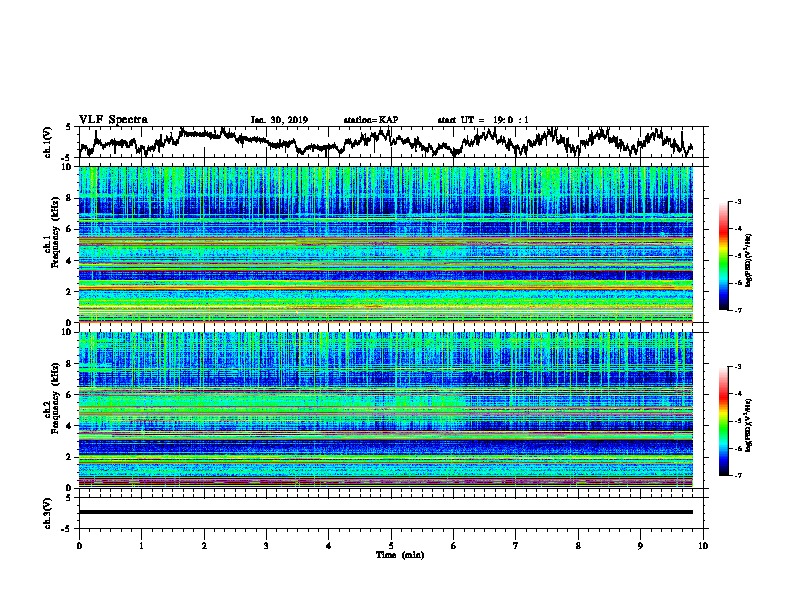
Task: Click the "2" kHz tick on ch.2 spectrogram
Action: (x=71, y=457)
